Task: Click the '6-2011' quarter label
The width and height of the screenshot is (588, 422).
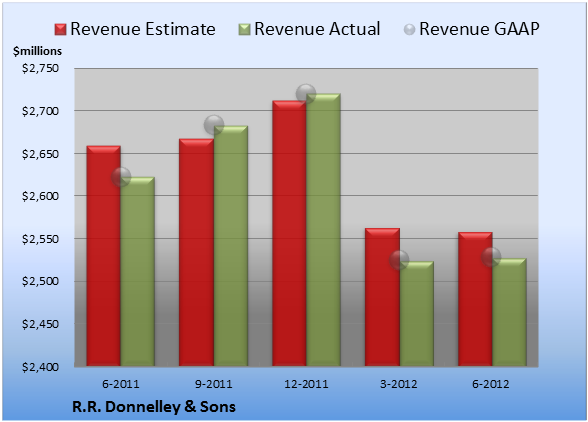Action: pos(121,384)
